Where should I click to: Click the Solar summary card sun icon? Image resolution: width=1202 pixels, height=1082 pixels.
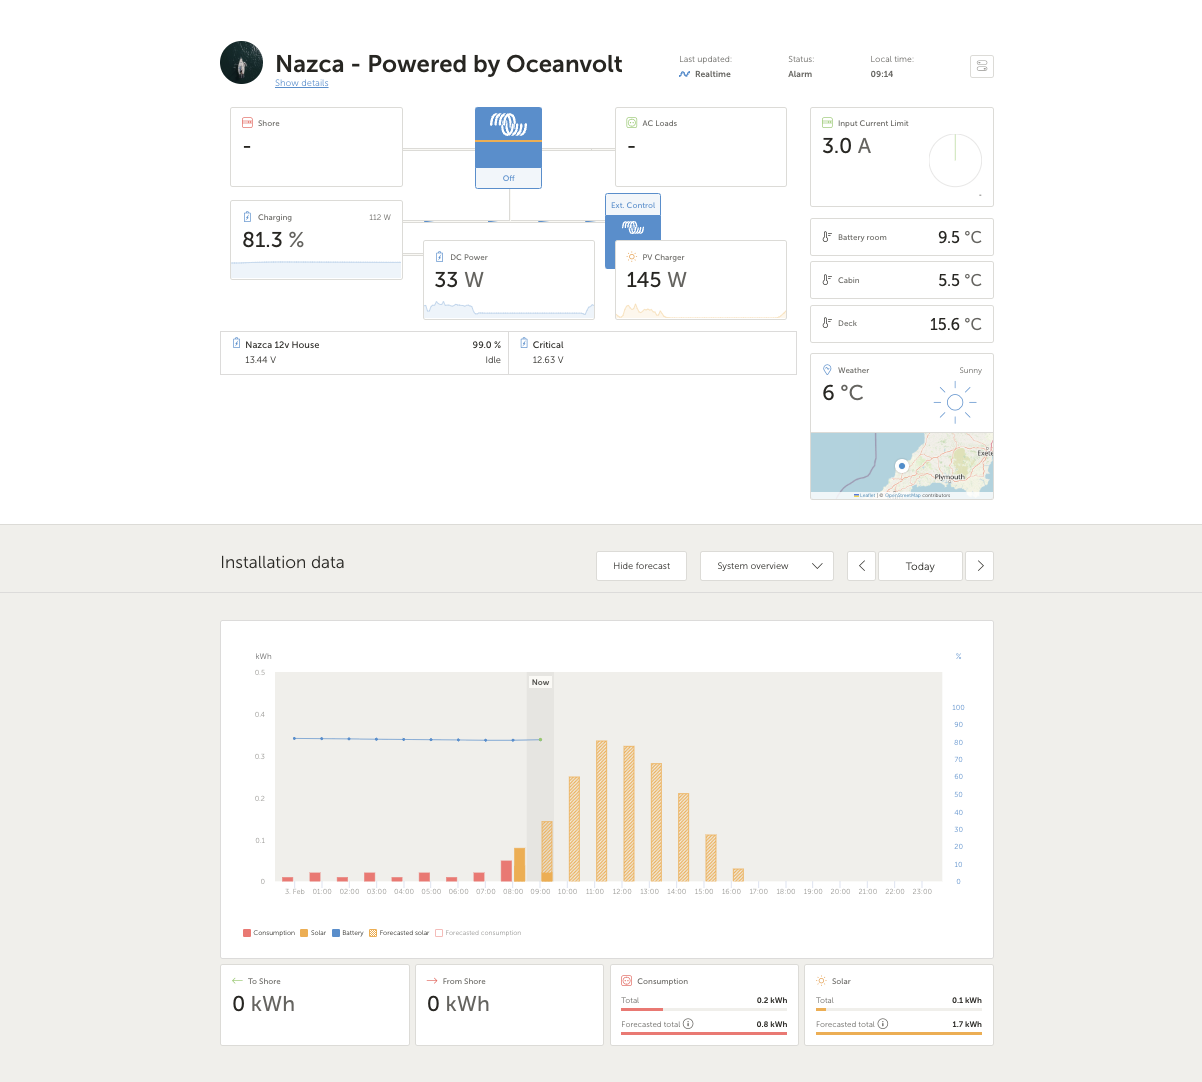pyautogui.click(x=822, y=981)
